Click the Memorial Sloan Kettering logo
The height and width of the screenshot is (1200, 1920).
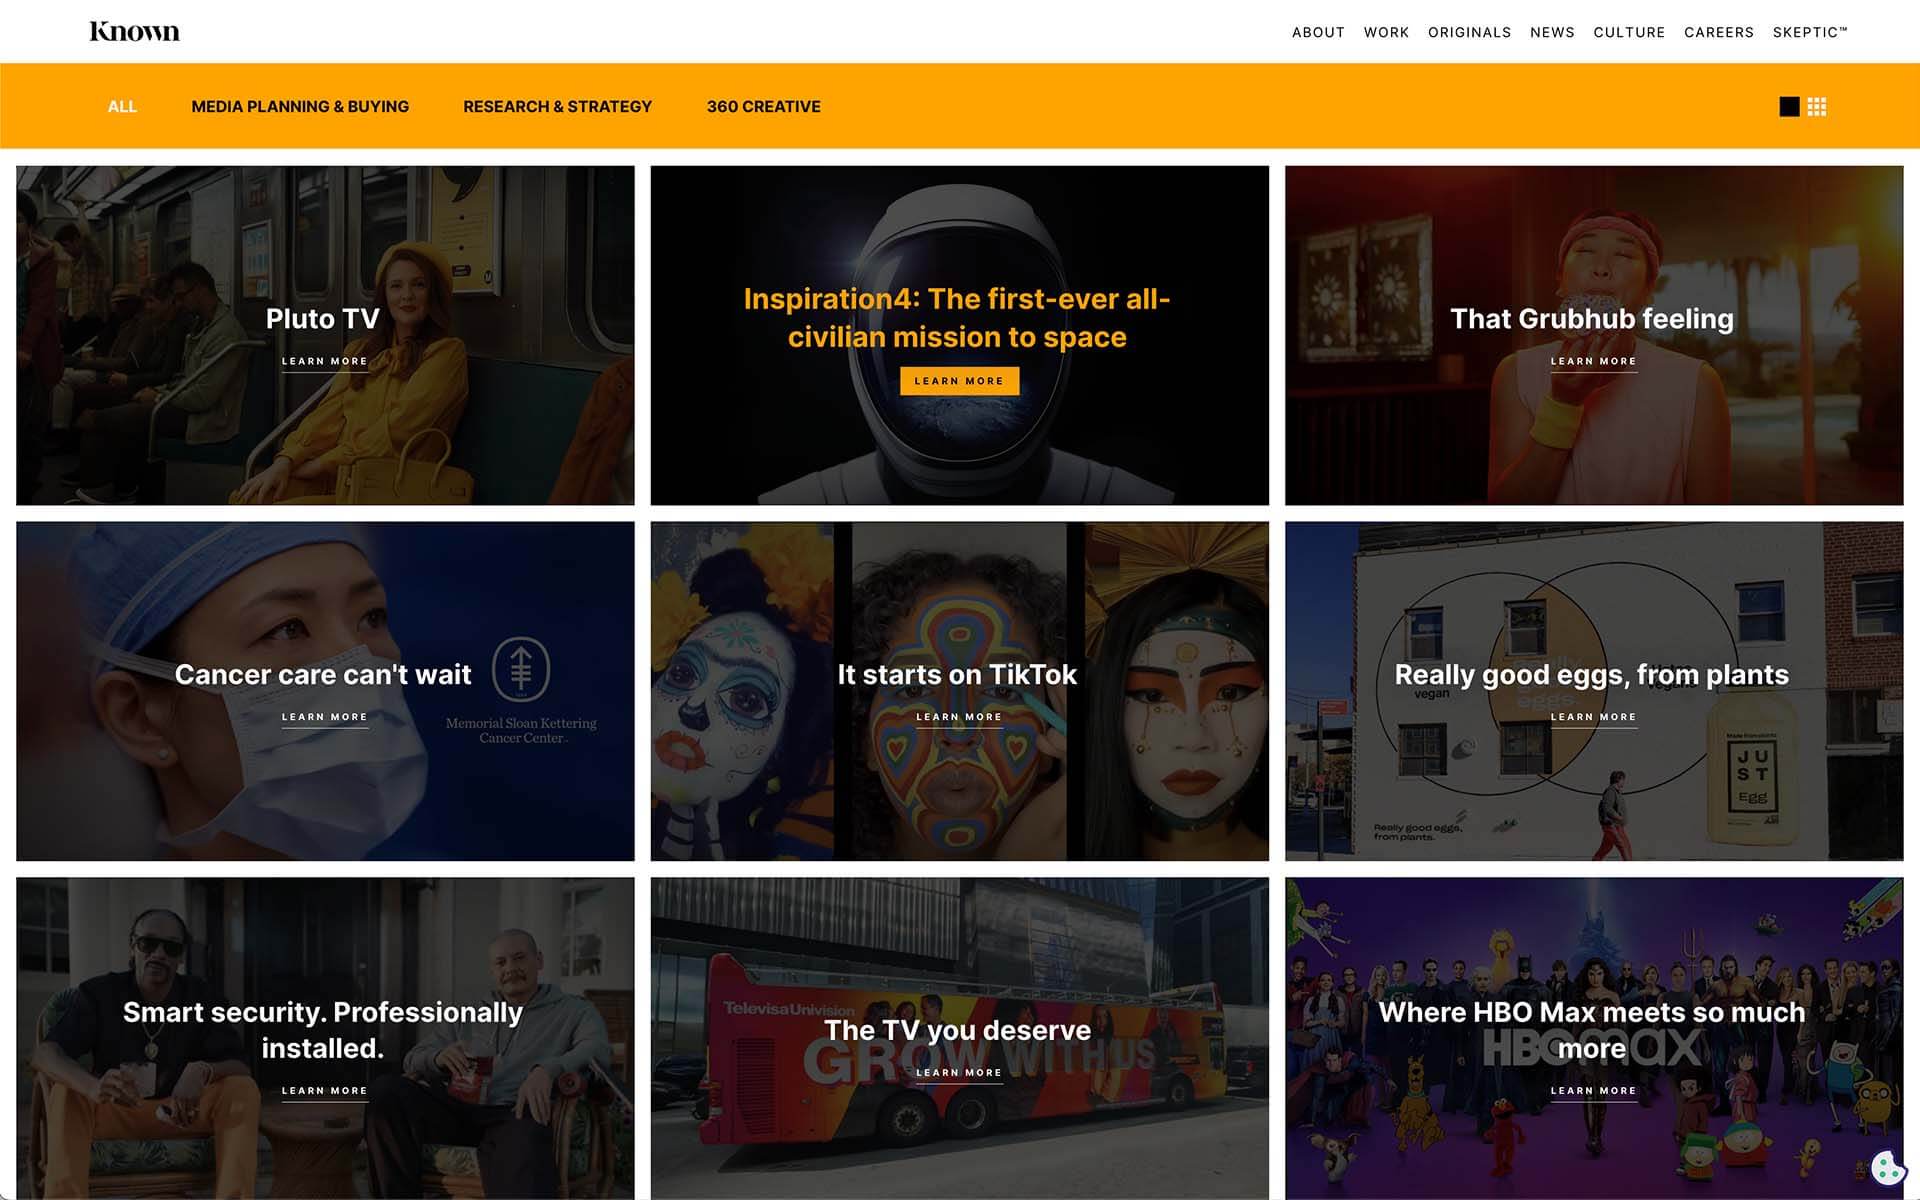521,690
